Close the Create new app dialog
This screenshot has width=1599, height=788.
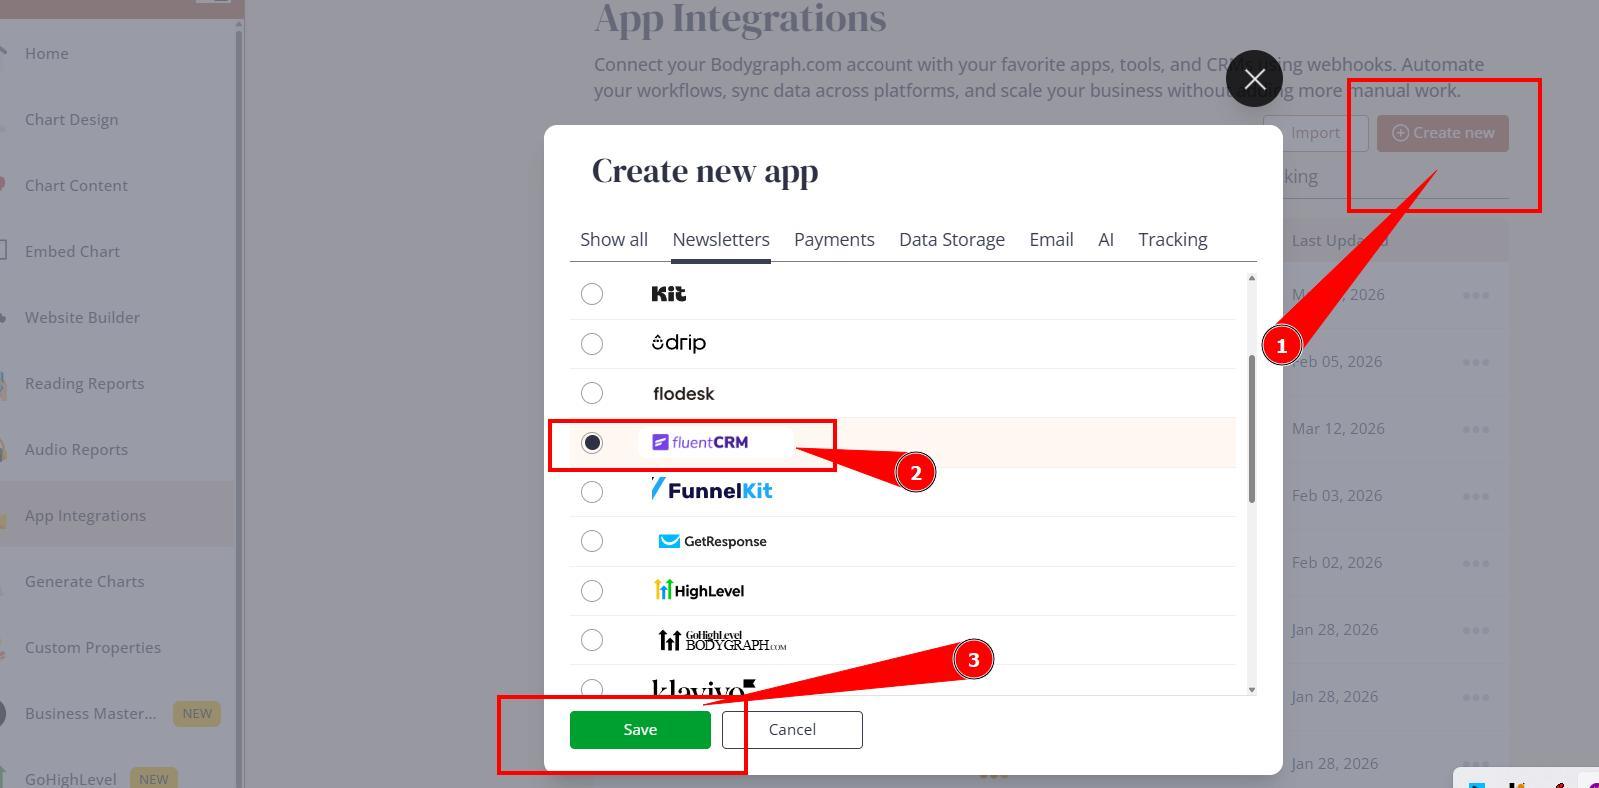coord(1254,79)
